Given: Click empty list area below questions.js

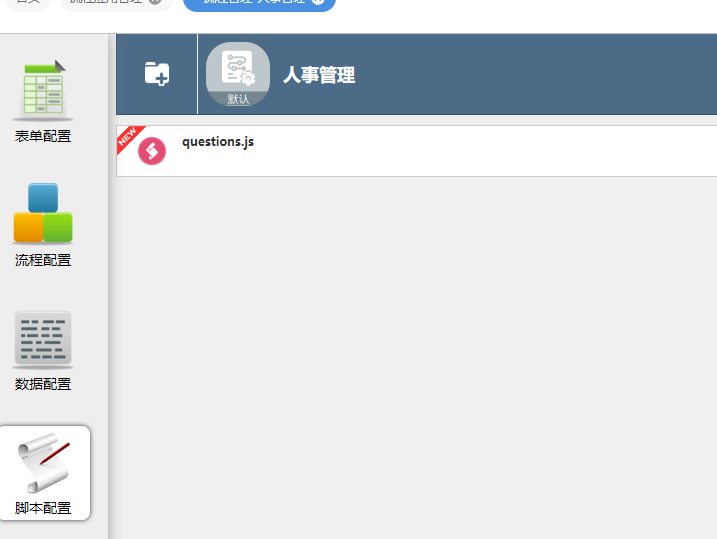Looking at the screenshot, I should pos(417,357).
